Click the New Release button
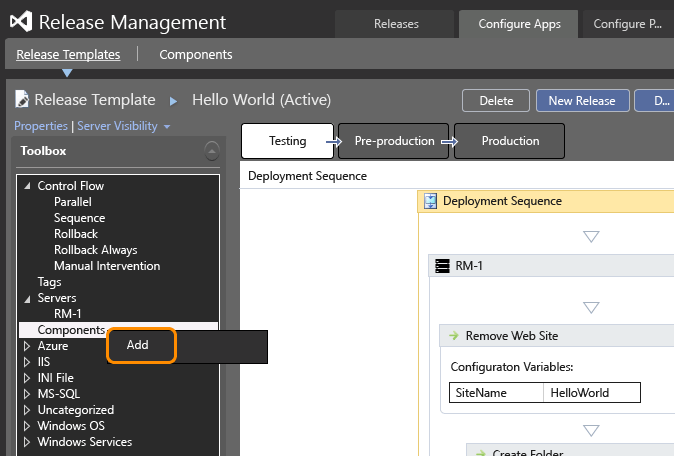 (582, 101)
